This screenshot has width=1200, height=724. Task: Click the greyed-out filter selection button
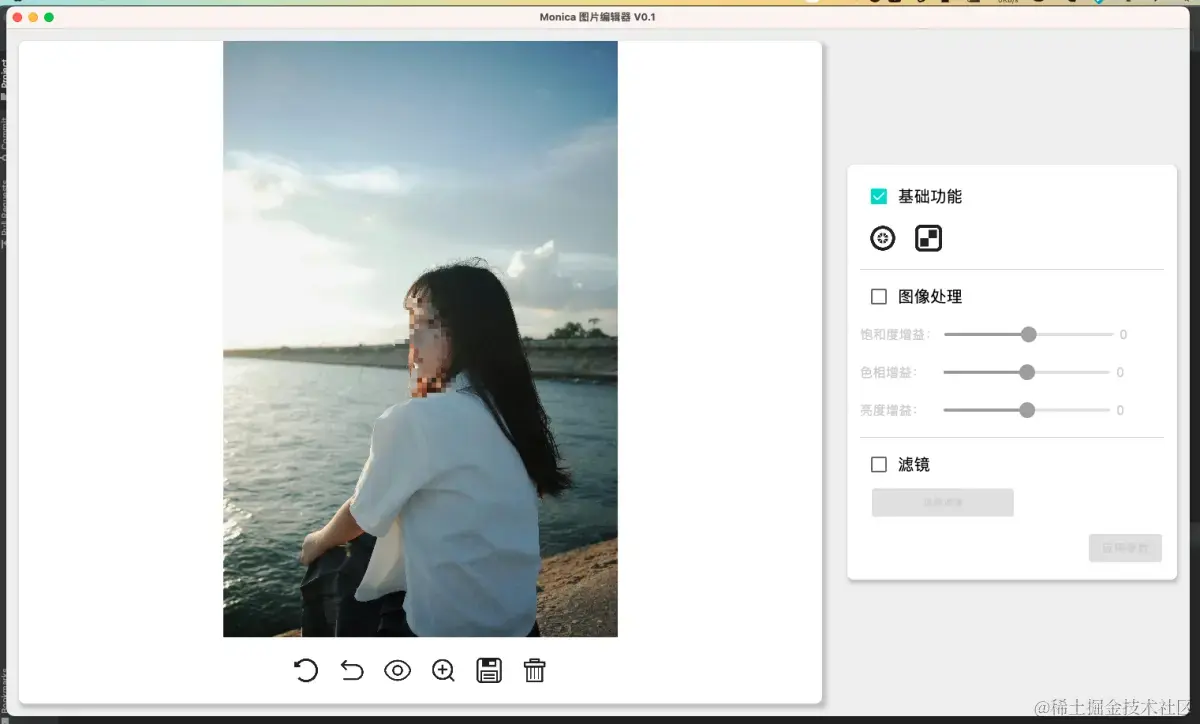943,502
